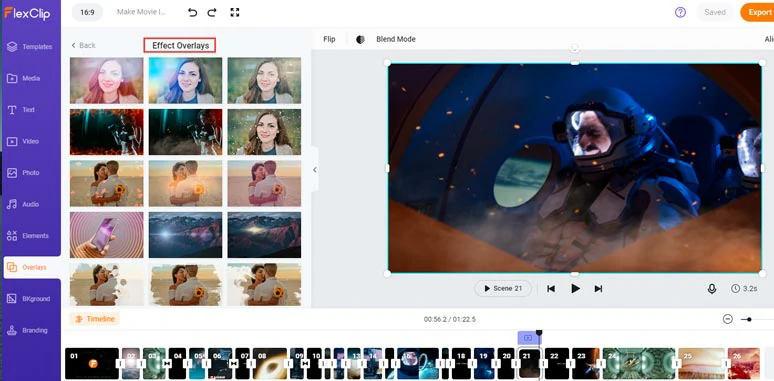The height and width of the screenshot is (381, 774).
Task: Select dark teal smoke dancer overlay
Action: pyautogui.click(x=185, y=132)
